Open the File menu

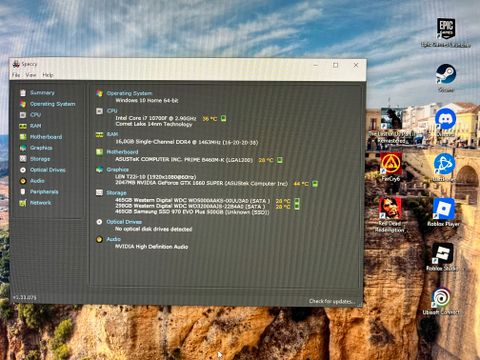(x=16, y=75)
